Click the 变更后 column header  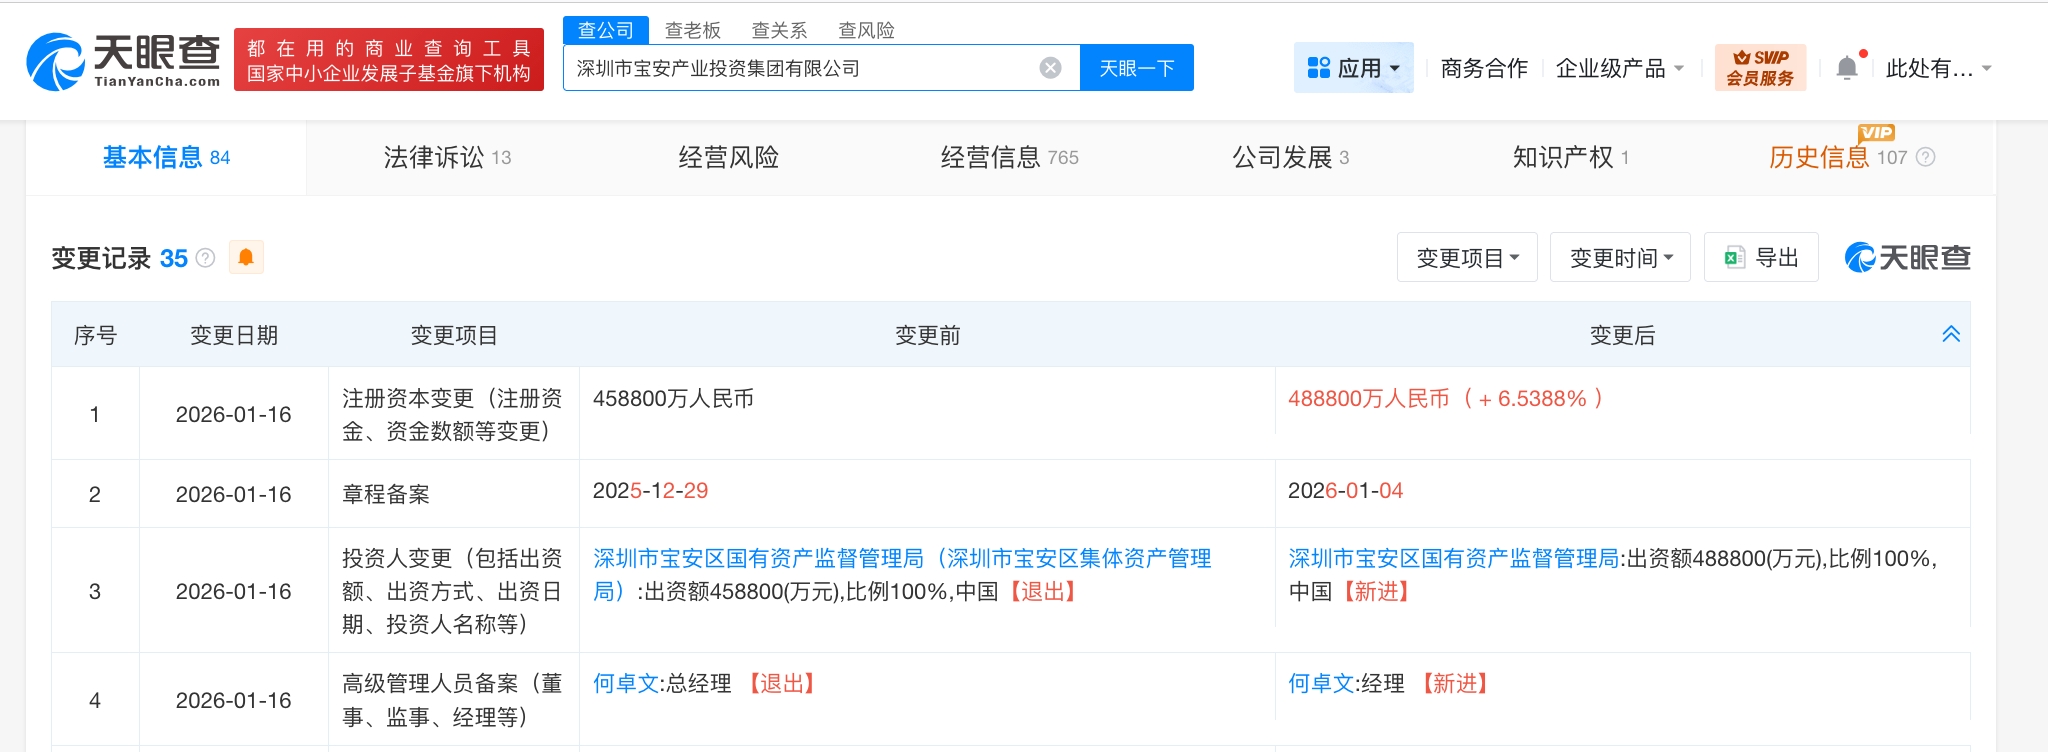pyautogui.click(x=1622, y=335)
